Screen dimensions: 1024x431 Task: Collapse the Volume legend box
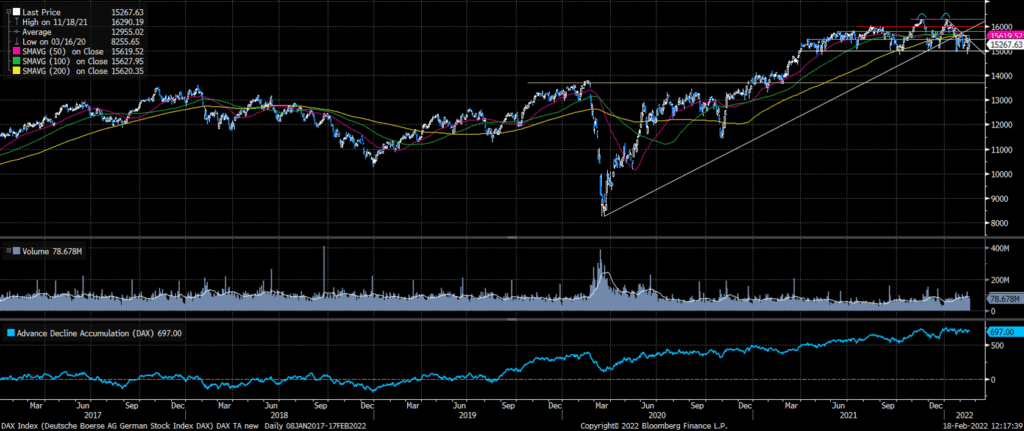(7, 250)
